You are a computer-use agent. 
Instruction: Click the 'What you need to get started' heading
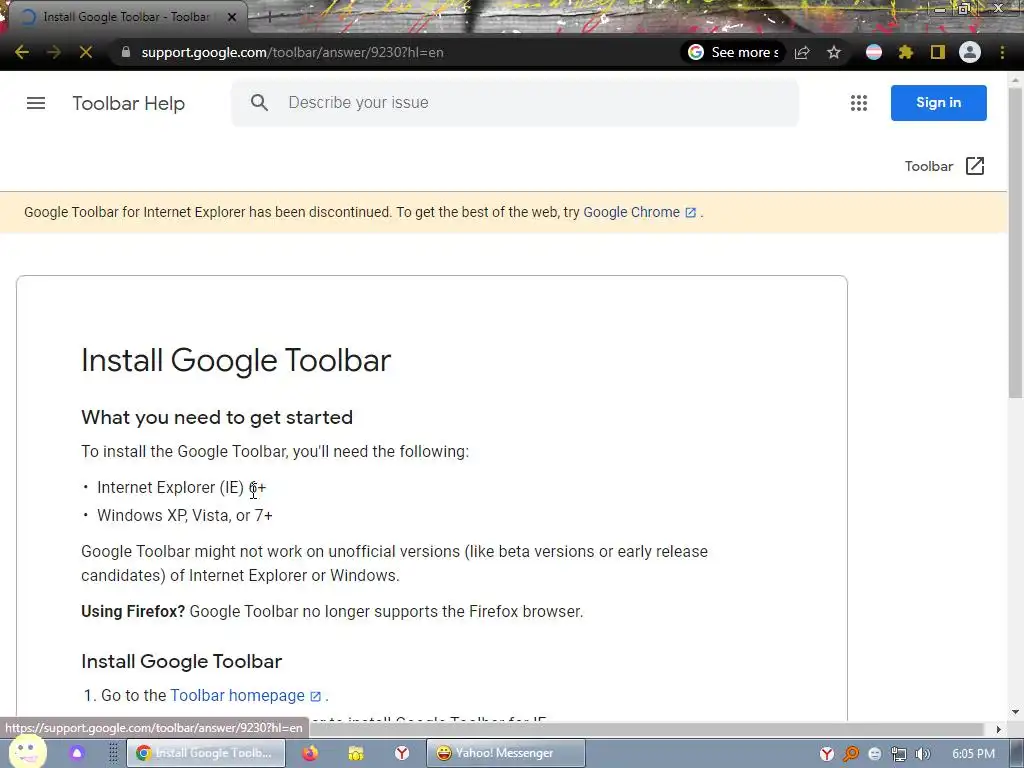pyautogui.click(x=217, y=417)
